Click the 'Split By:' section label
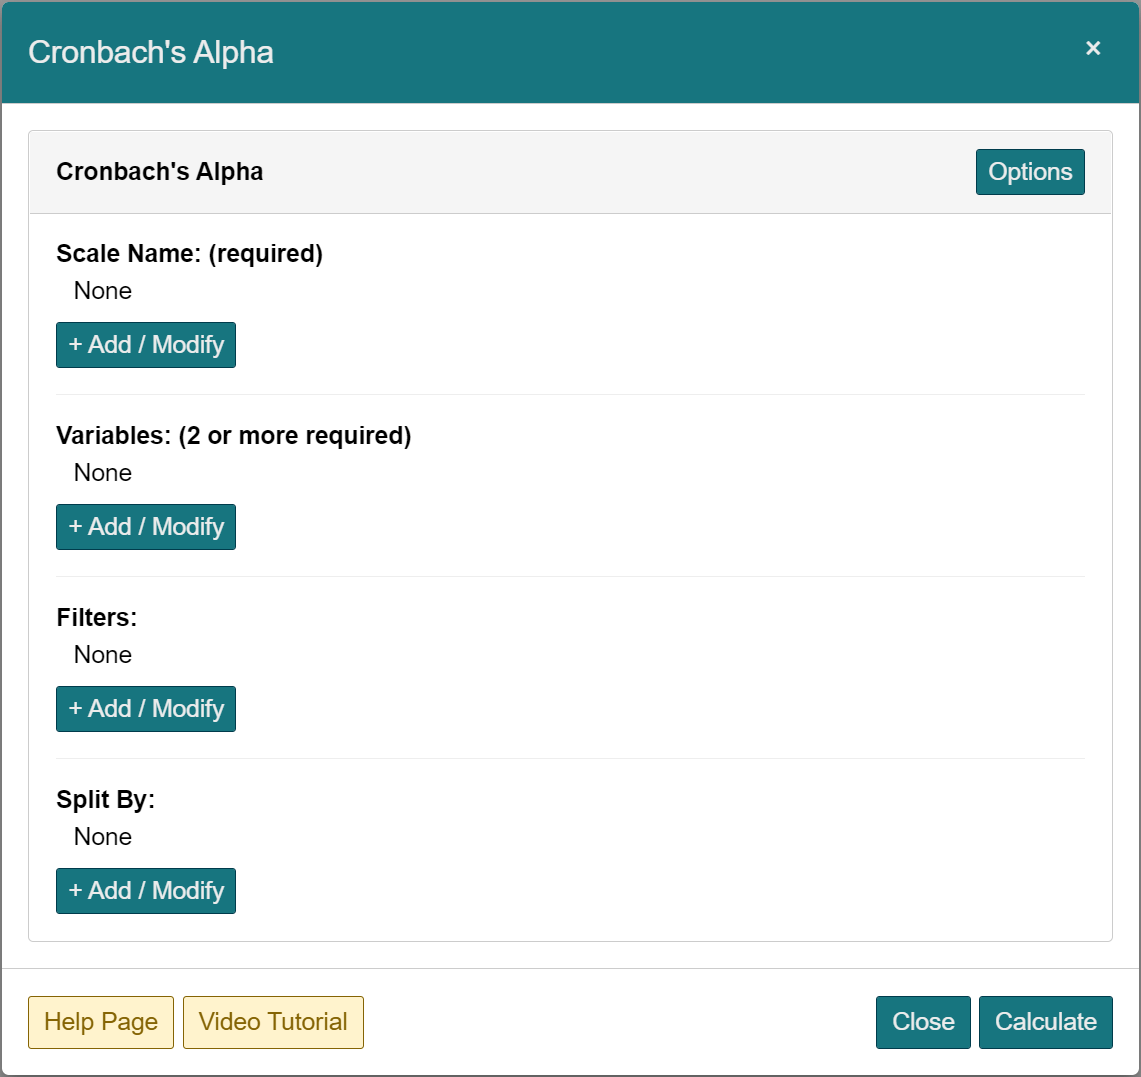 (x=106, y=800)
